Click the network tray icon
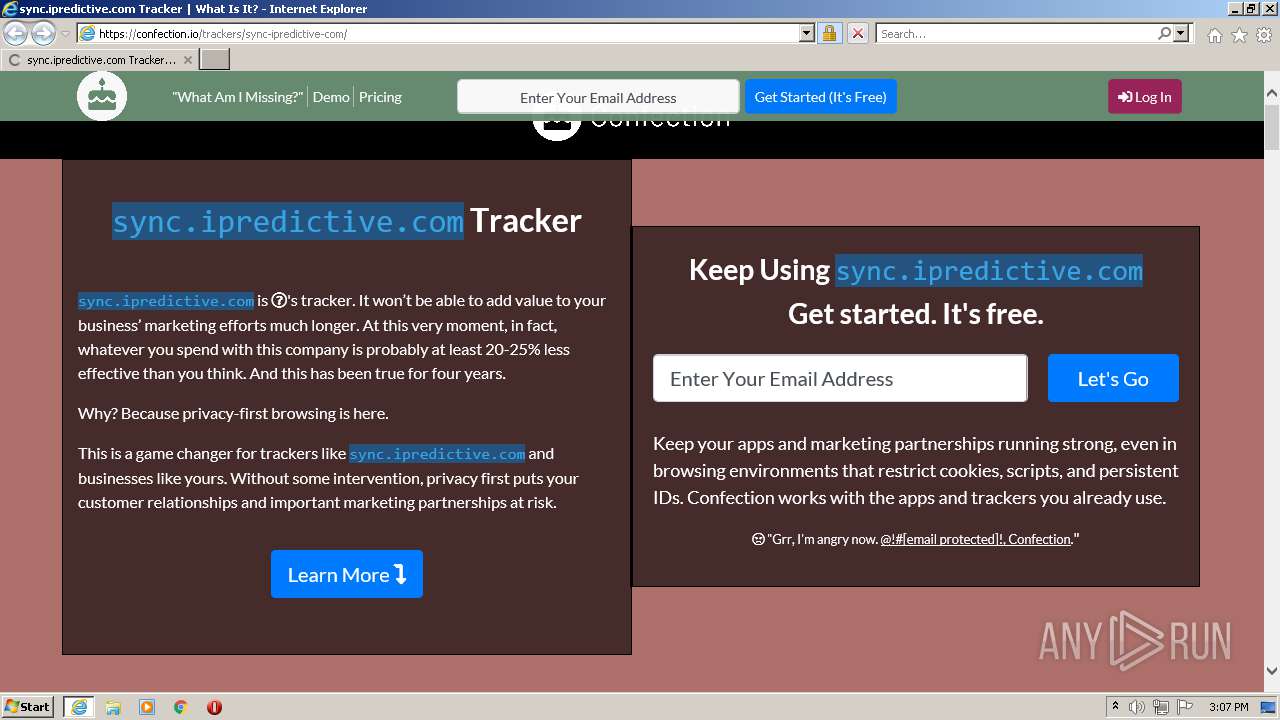Viewport: 1280px width, 720px height. (1161, 707)
